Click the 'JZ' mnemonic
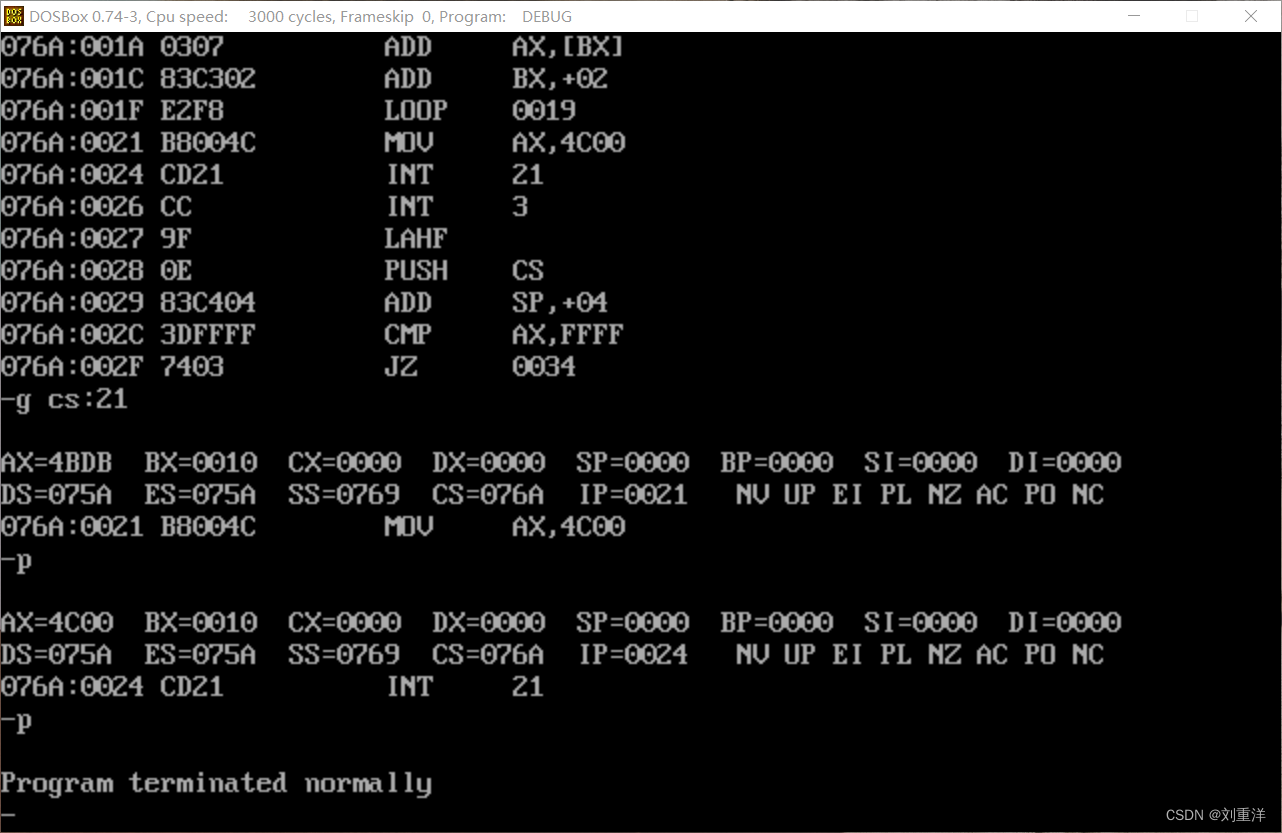1282x833 pixels. coord(400,366)
